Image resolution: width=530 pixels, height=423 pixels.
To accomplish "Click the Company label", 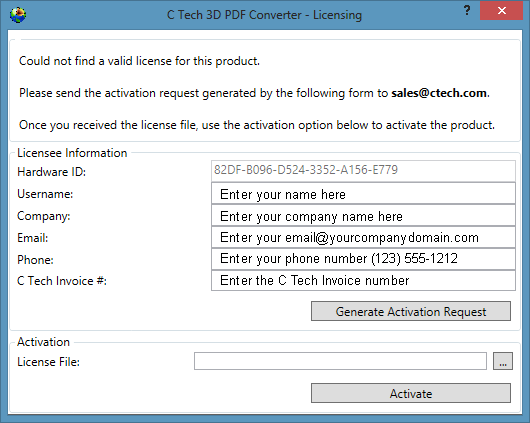I will [x=44, y=216].
